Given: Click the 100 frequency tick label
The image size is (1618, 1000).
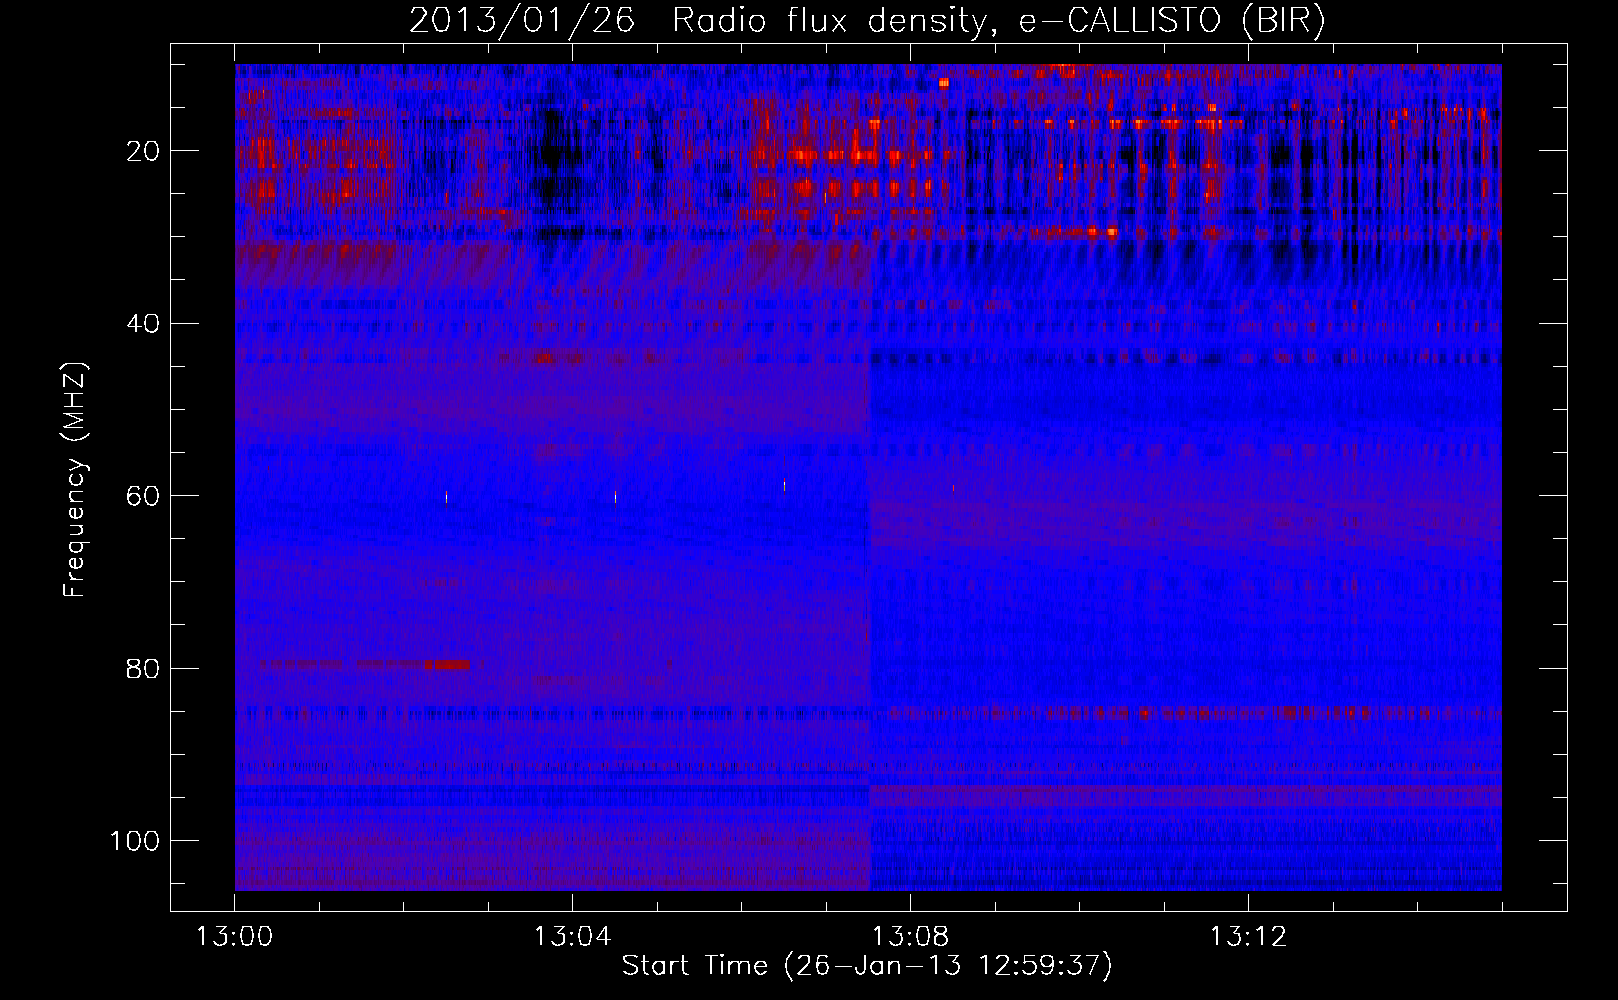Looking at the screenshot, I should pyautogui.click(x=135, y=840).
